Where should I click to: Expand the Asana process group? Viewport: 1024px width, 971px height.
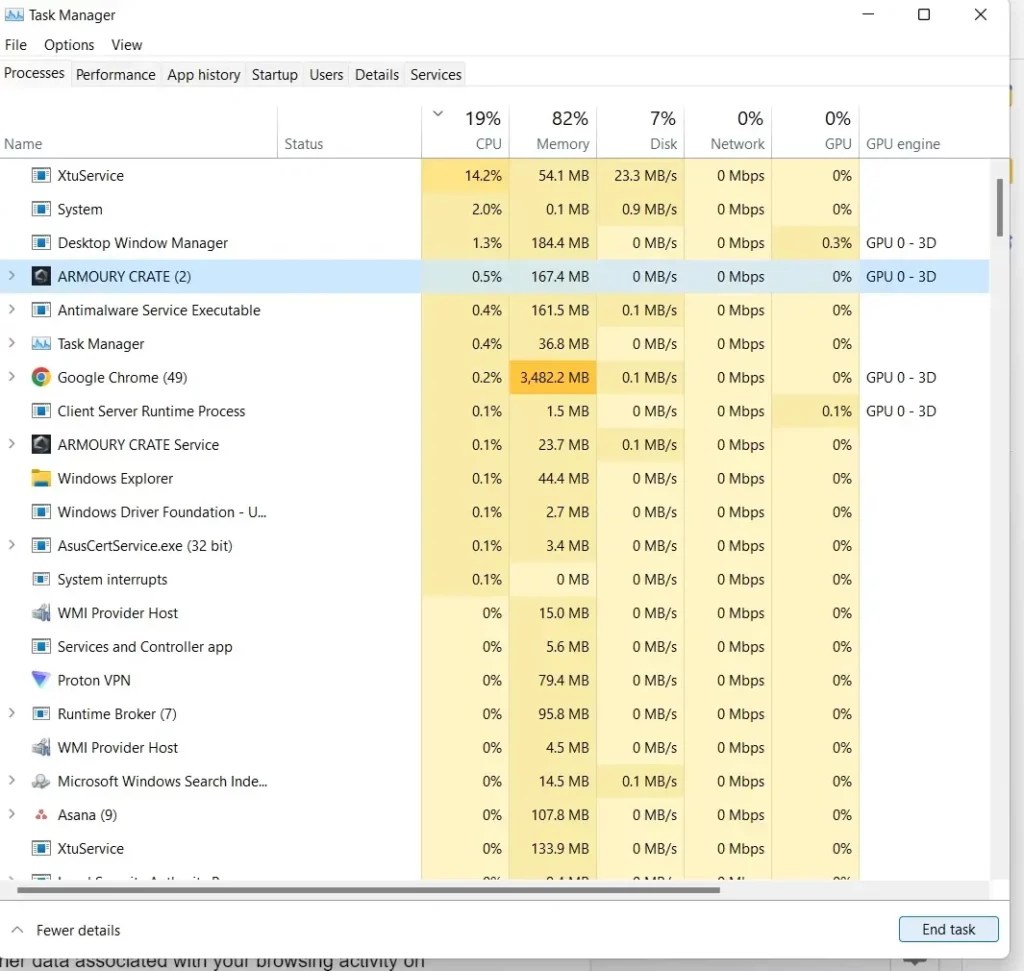click(9, 814)
